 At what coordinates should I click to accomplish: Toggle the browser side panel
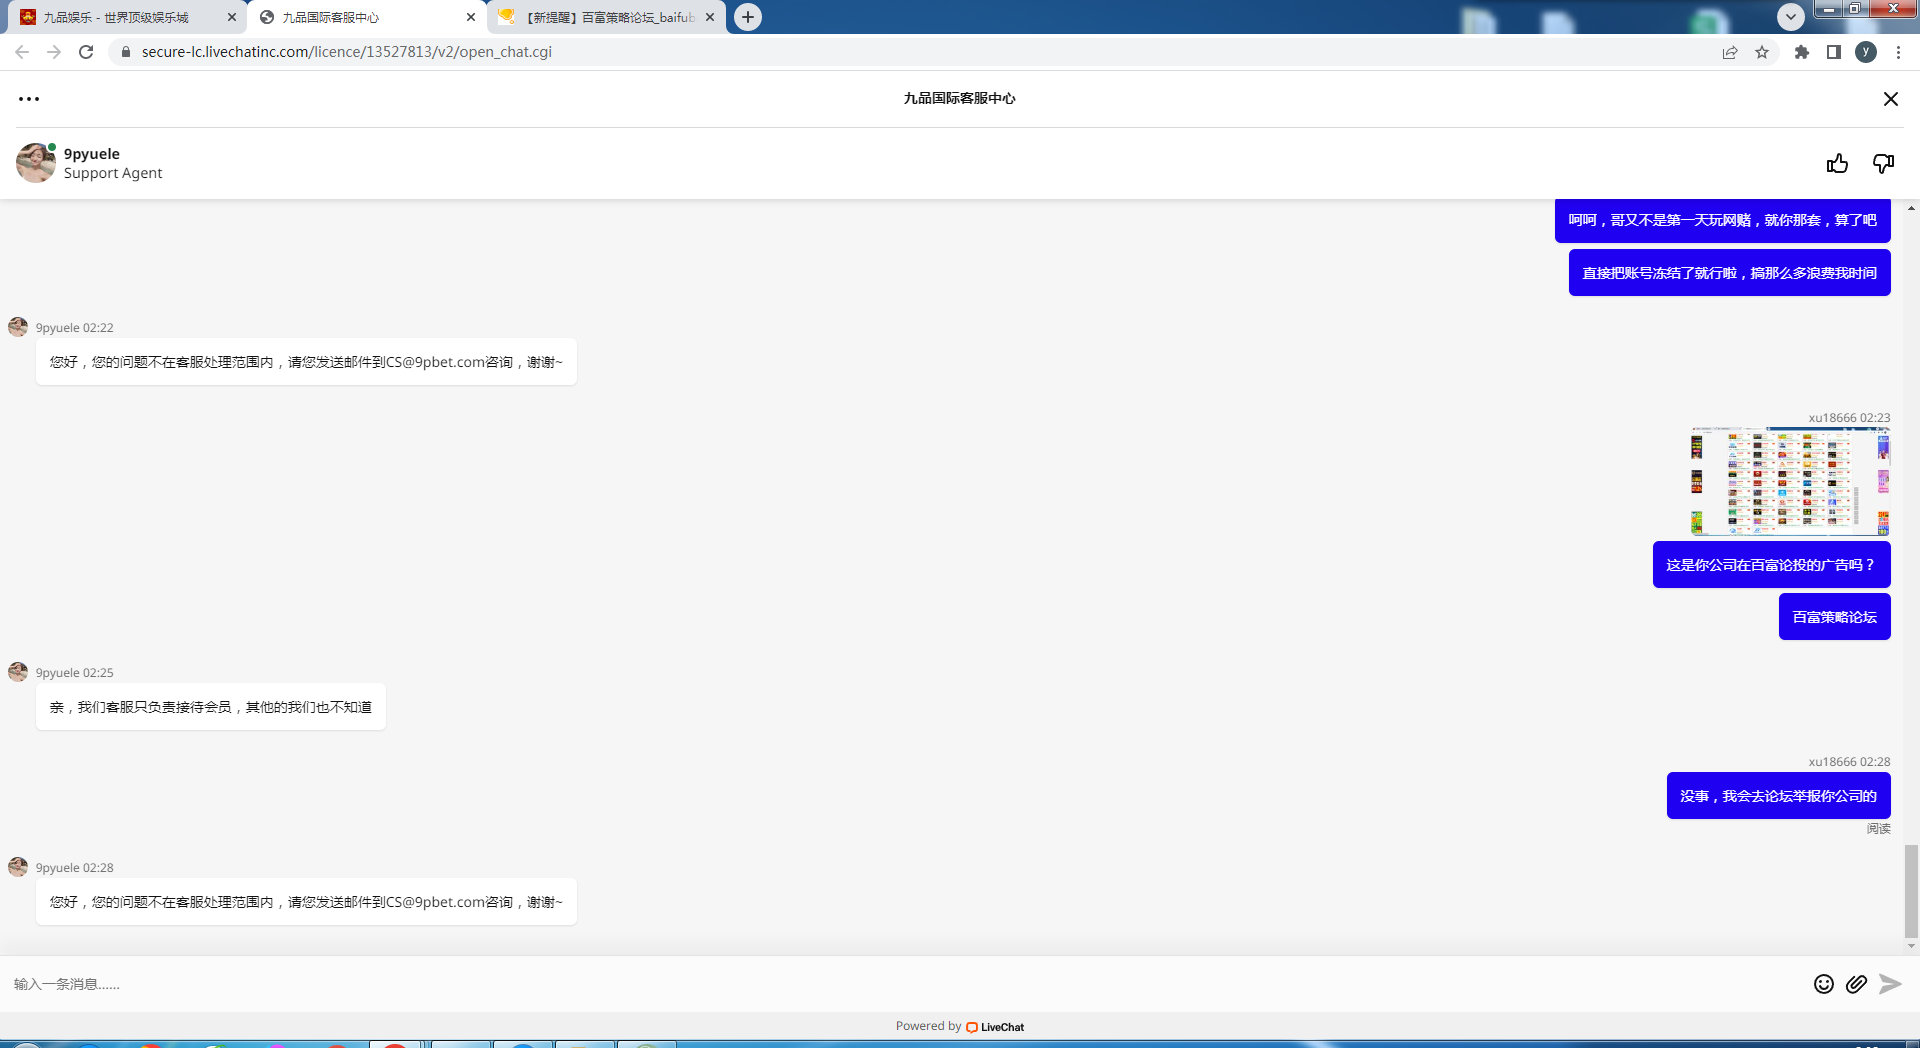(x=1833, y=52)
